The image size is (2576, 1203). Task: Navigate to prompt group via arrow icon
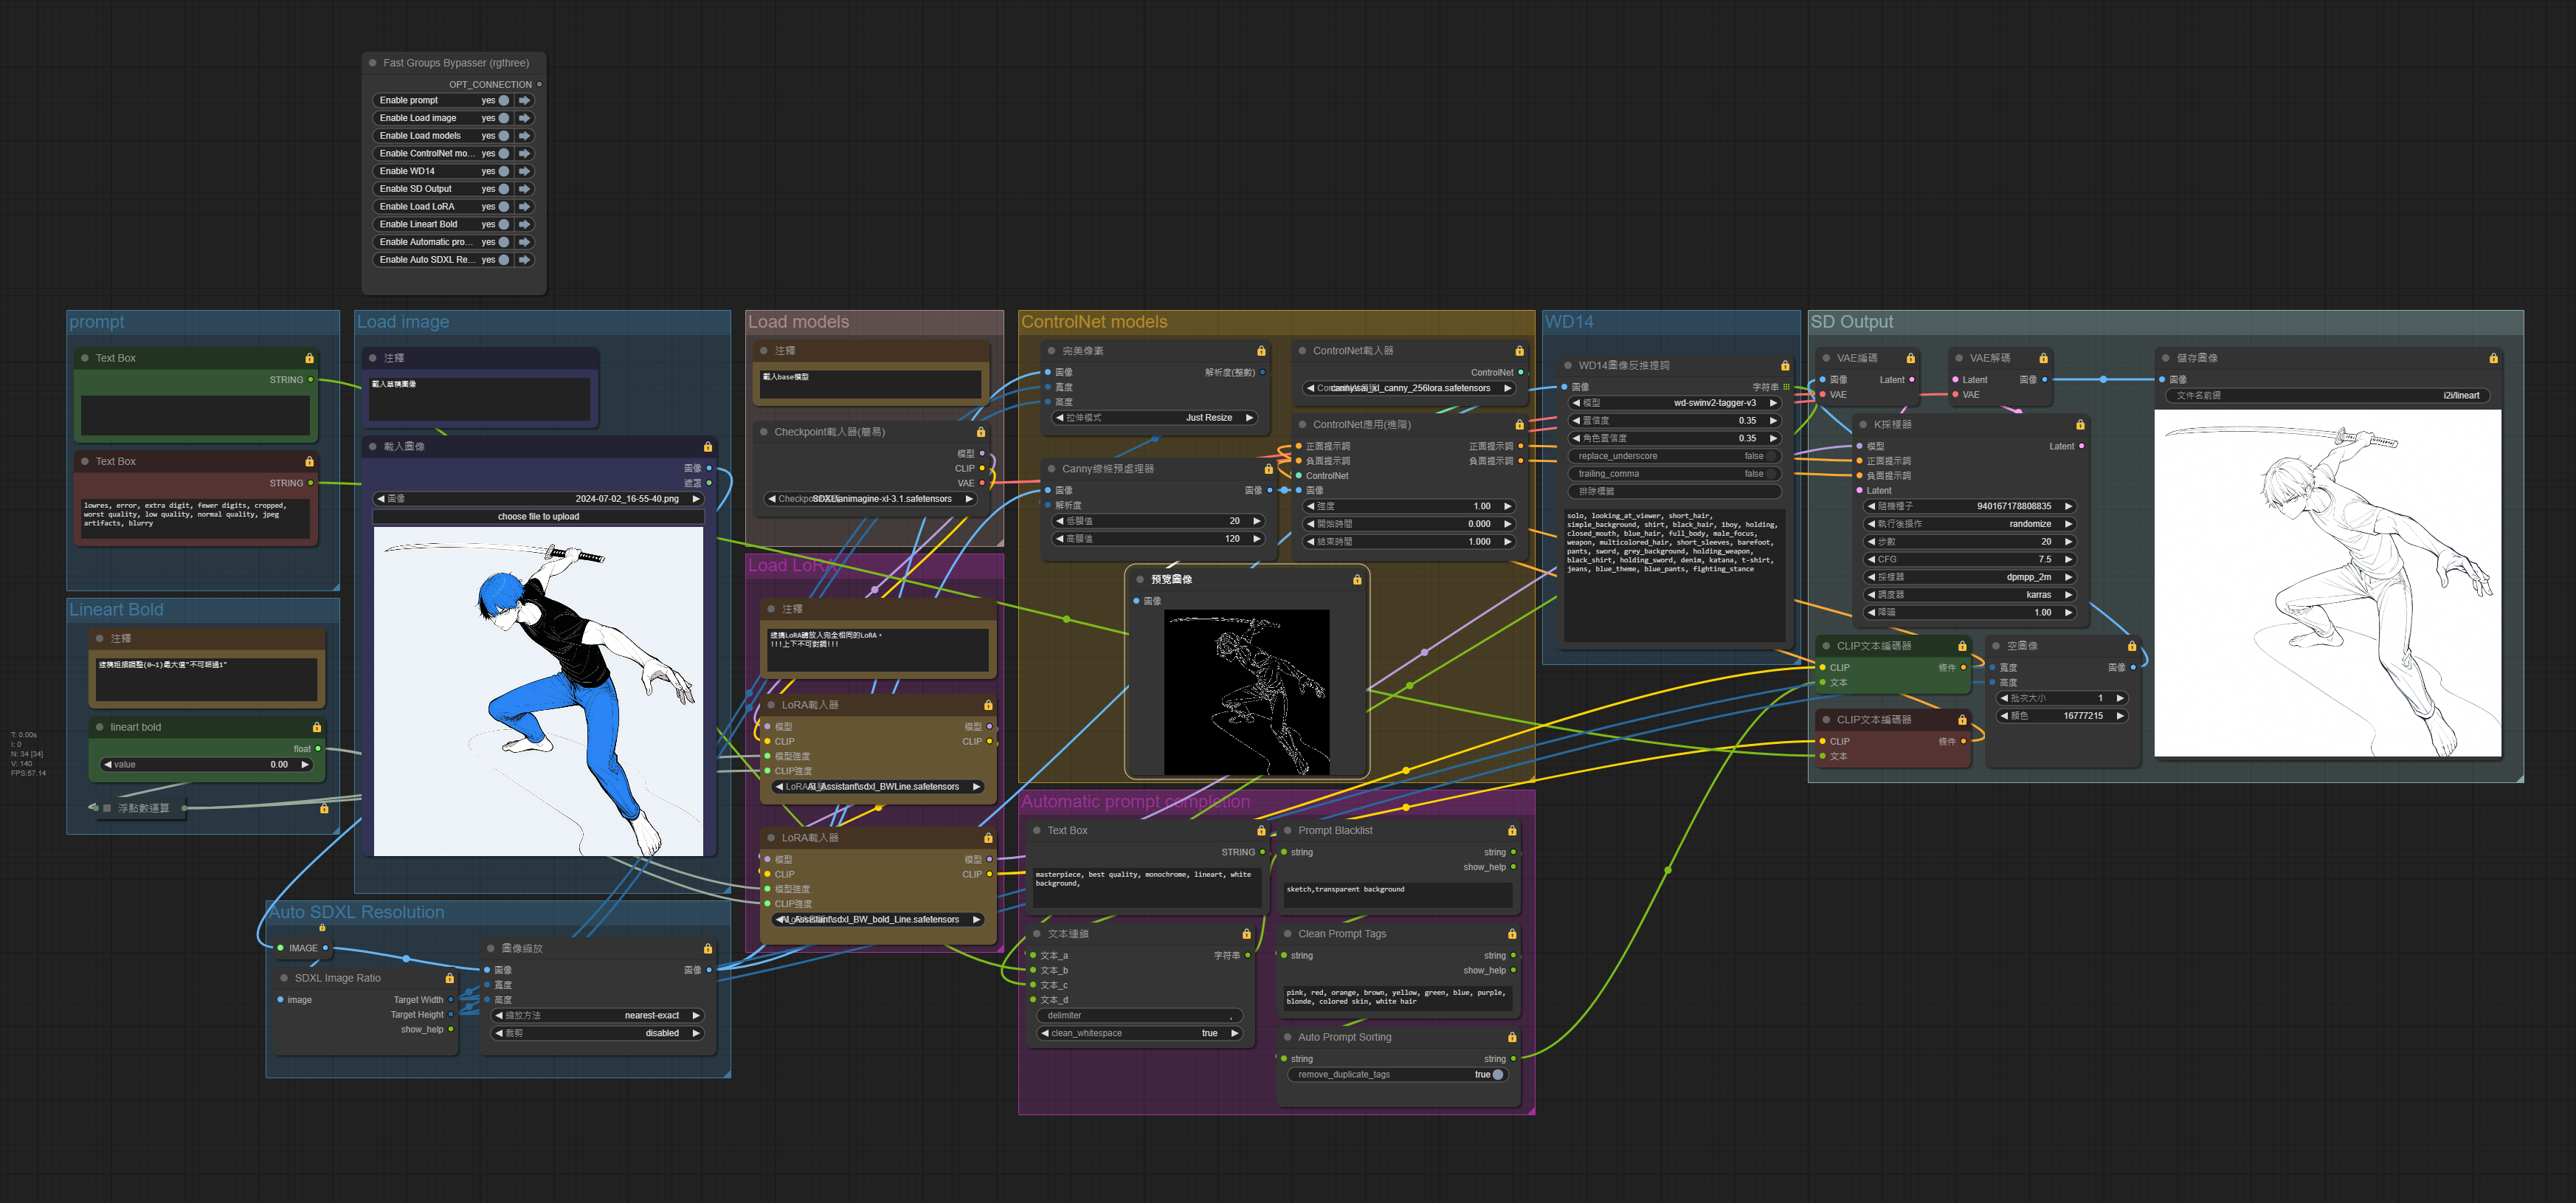click(x=524, y=101)
